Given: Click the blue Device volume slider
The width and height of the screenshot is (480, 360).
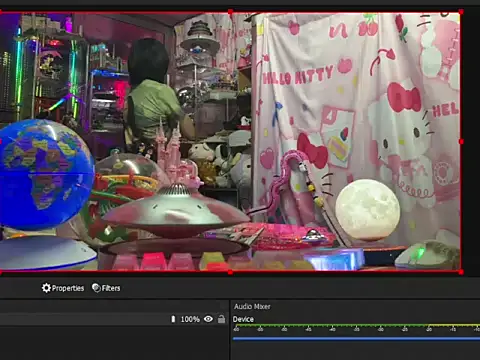Looking at the screenshot, I should tap(356, 339).
